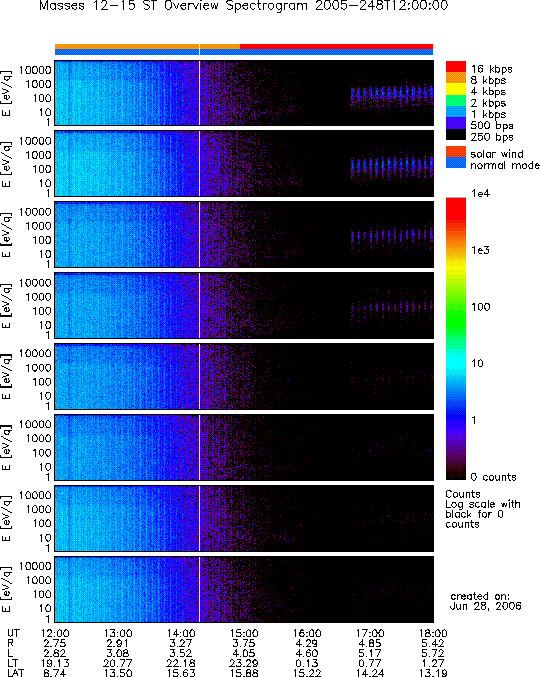540x677 pixels.
Task: Click the '0 counts' color bar label
Action: point(493,477)
